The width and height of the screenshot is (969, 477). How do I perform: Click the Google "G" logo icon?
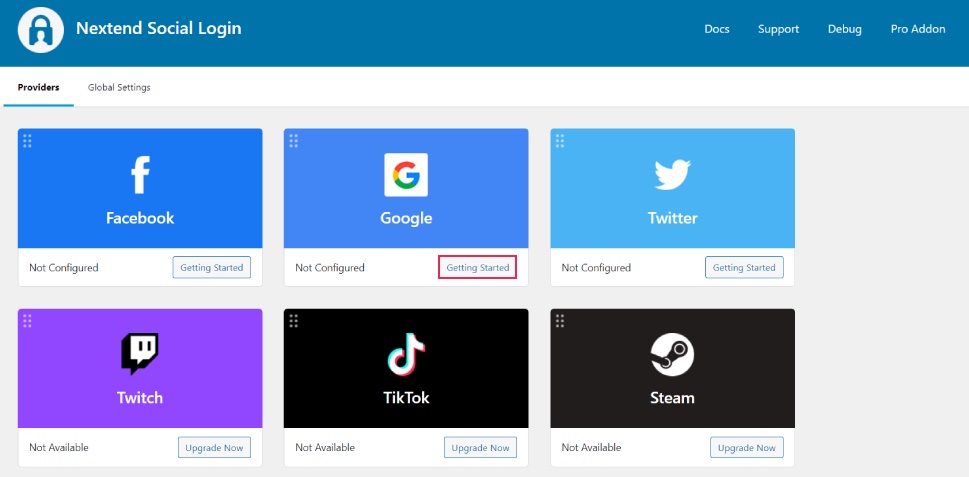click(406, 175)
